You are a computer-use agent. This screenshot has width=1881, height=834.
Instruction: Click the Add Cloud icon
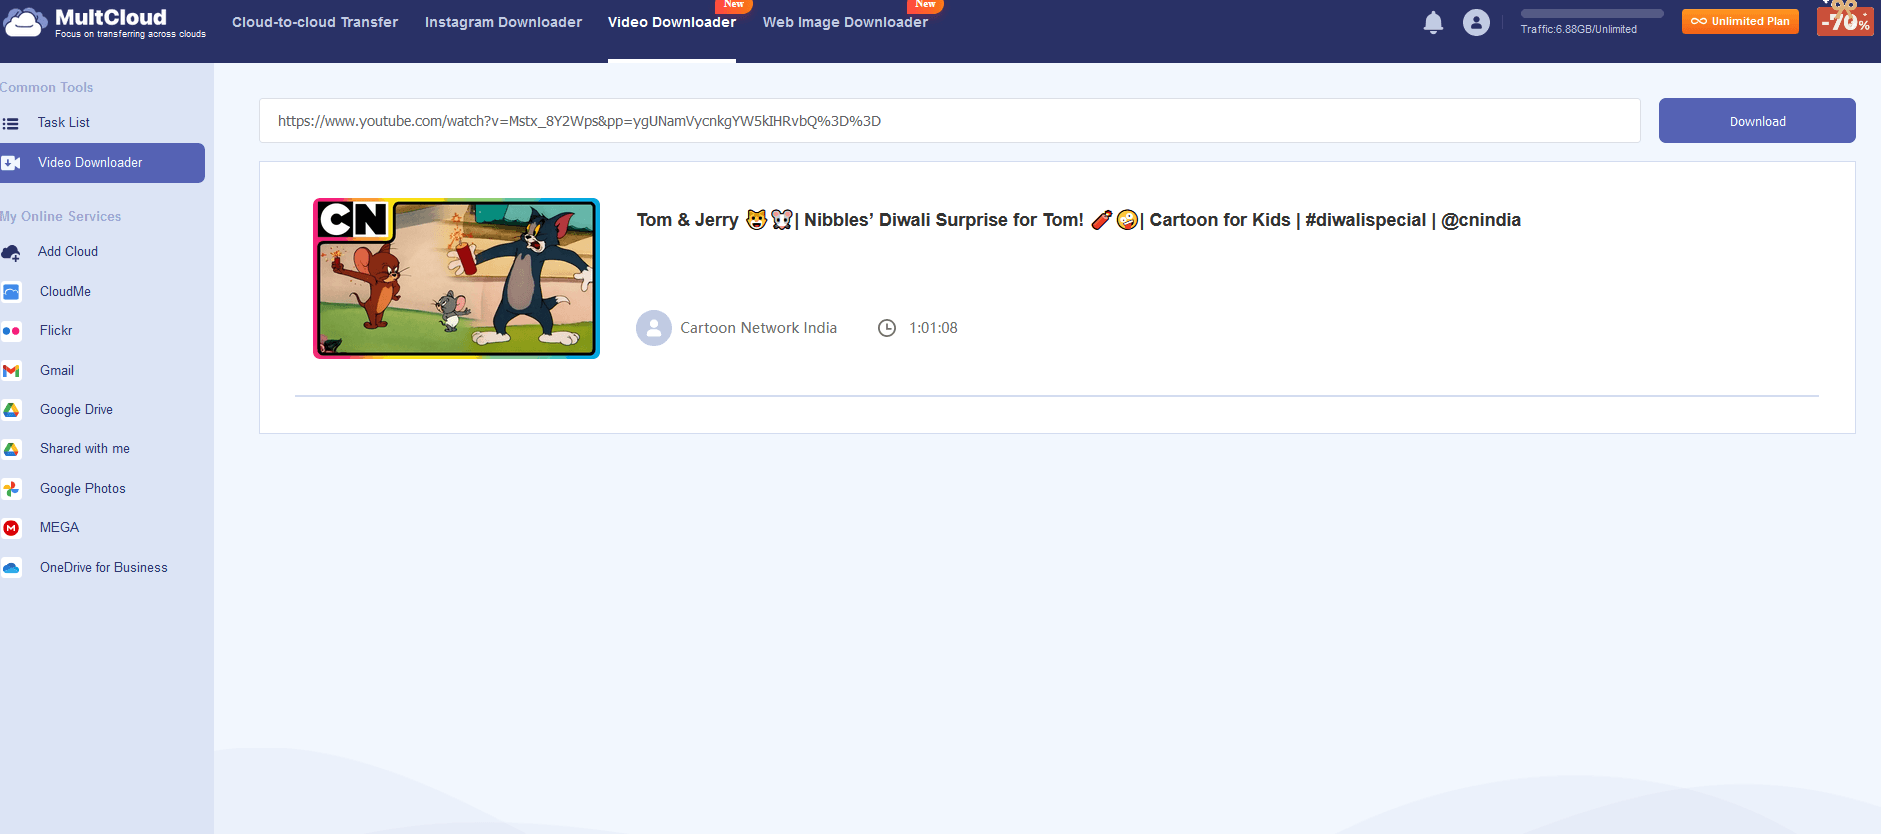click(11, 252)
